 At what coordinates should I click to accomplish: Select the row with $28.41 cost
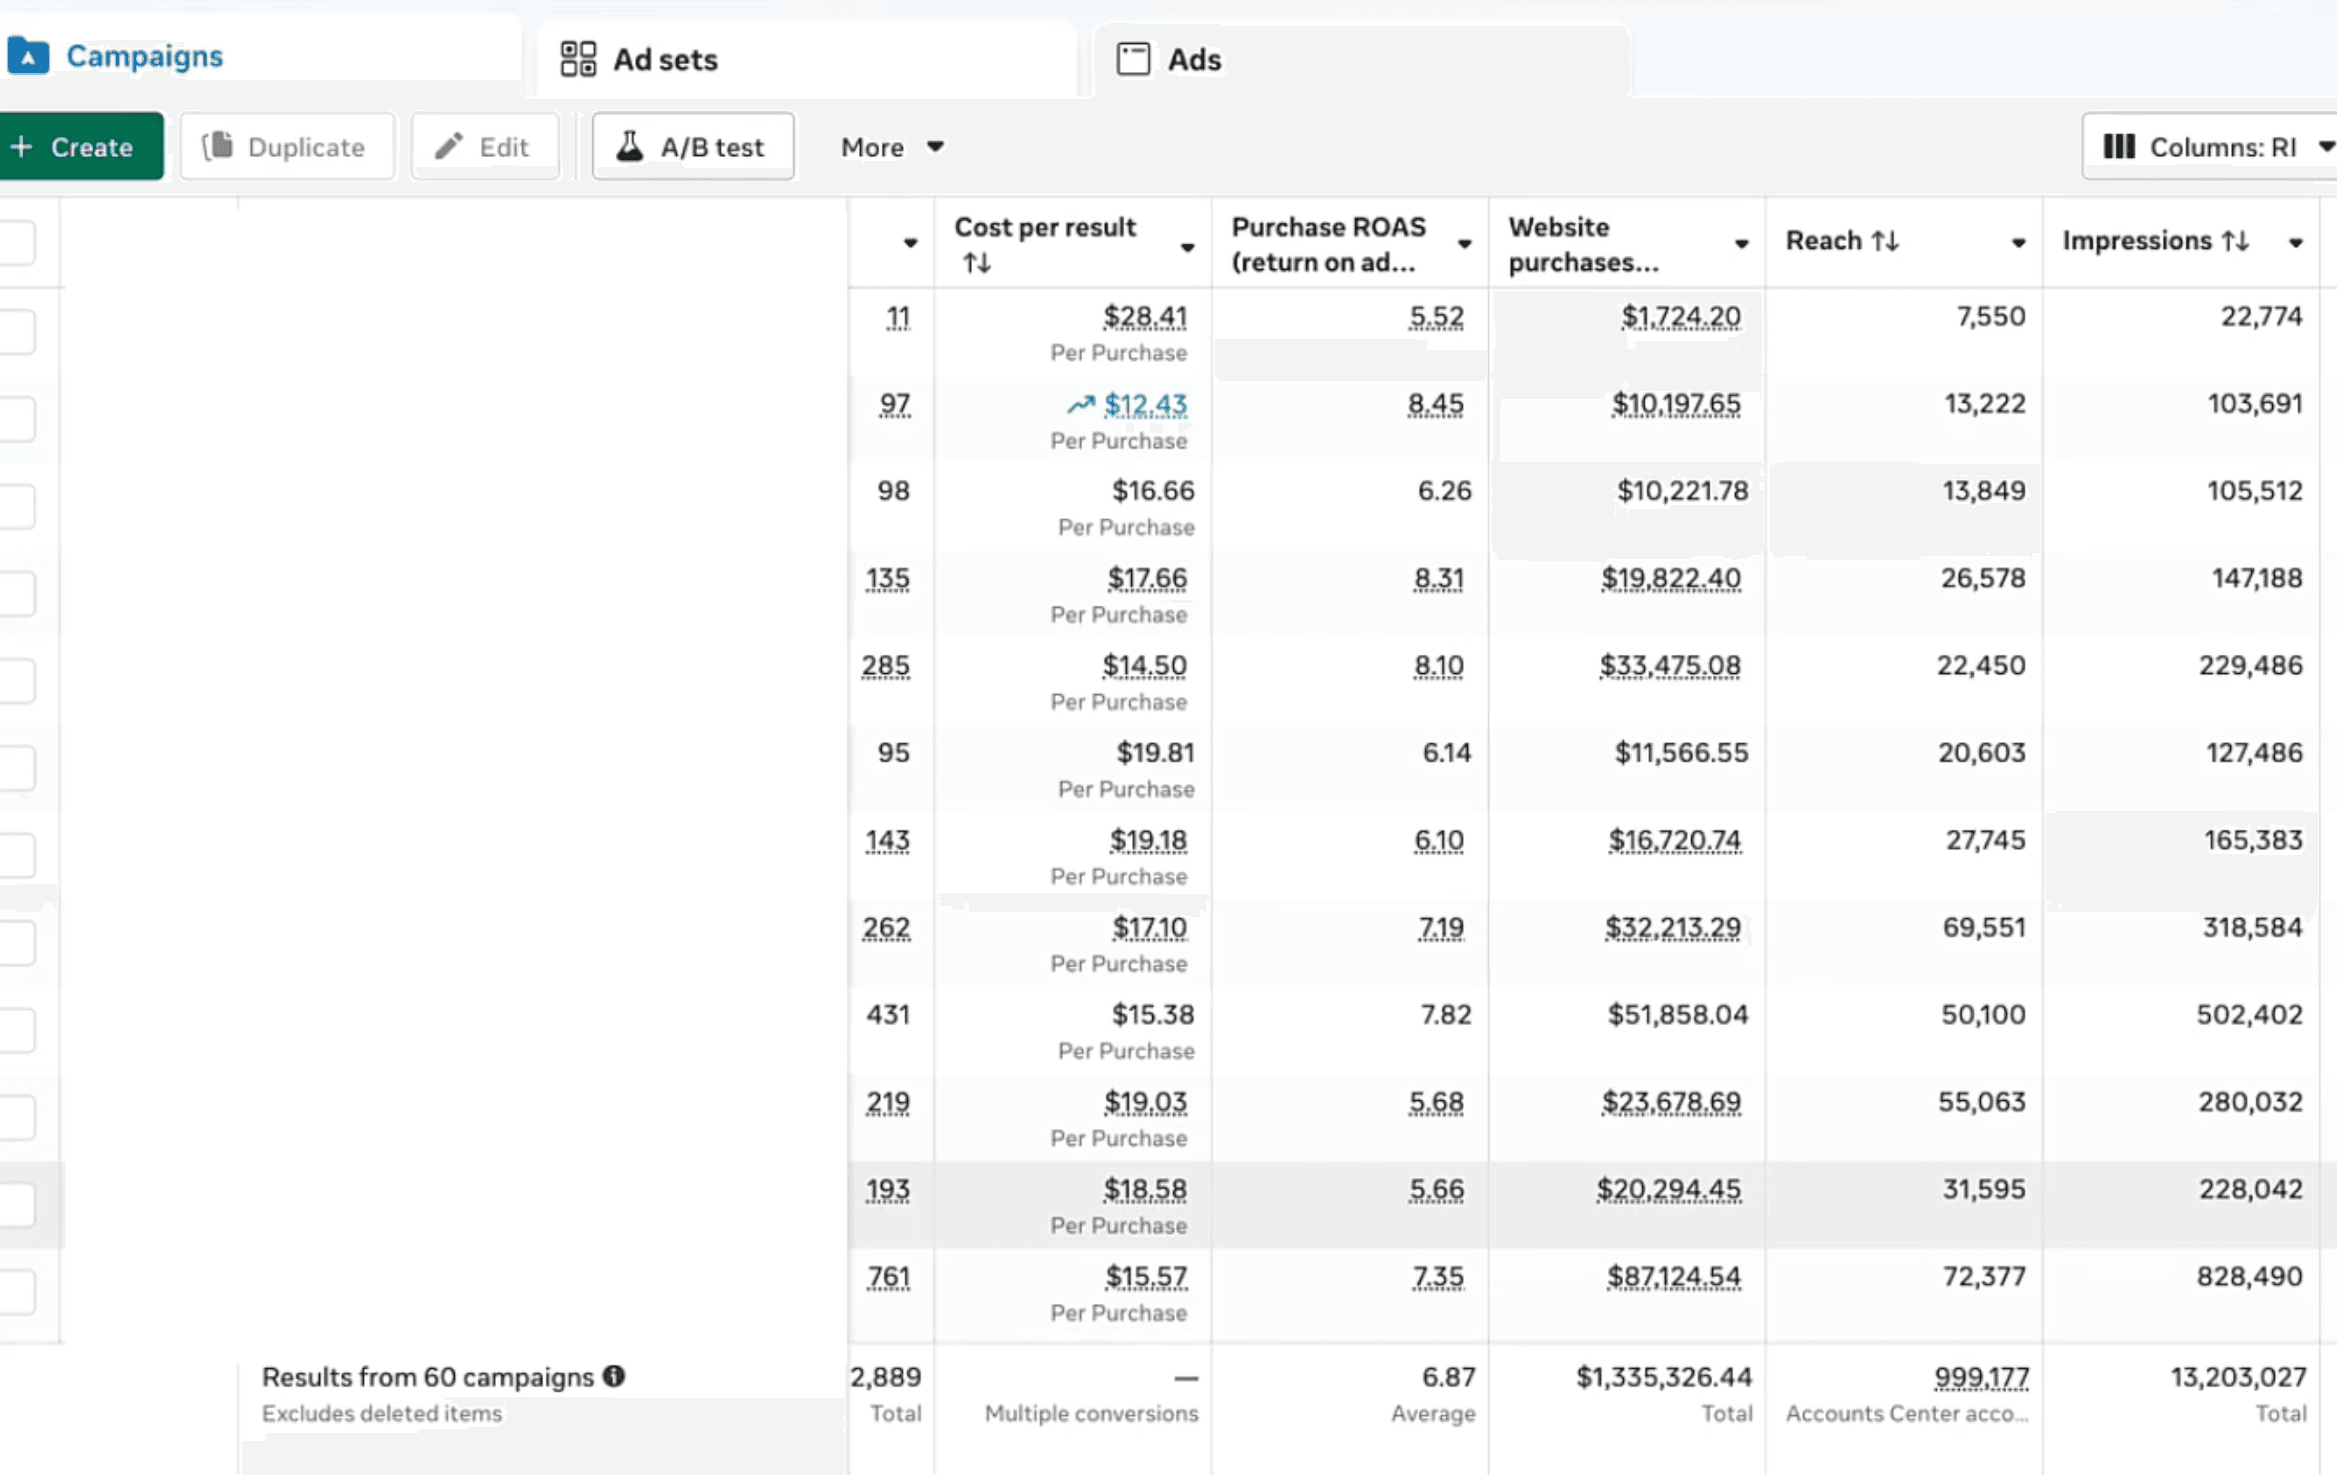click(x=17, y=332)
